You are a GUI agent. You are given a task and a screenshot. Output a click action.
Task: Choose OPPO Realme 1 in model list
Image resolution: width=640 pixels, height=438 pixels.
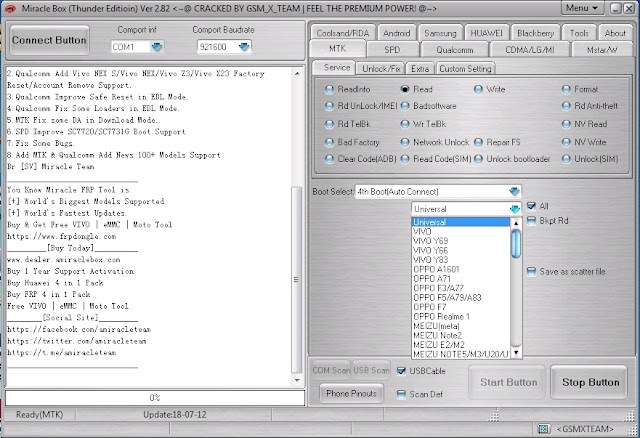(x=461, y=316)
